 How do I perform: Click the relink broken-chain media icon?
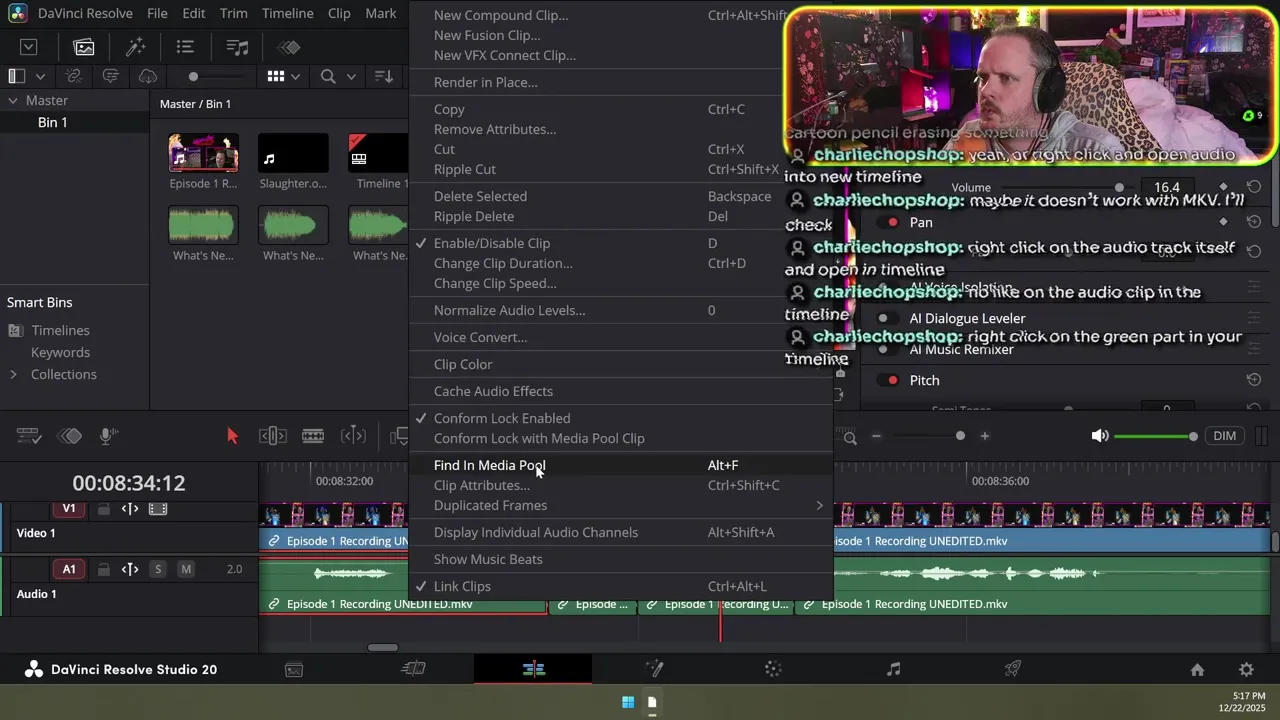pos(73,76)
